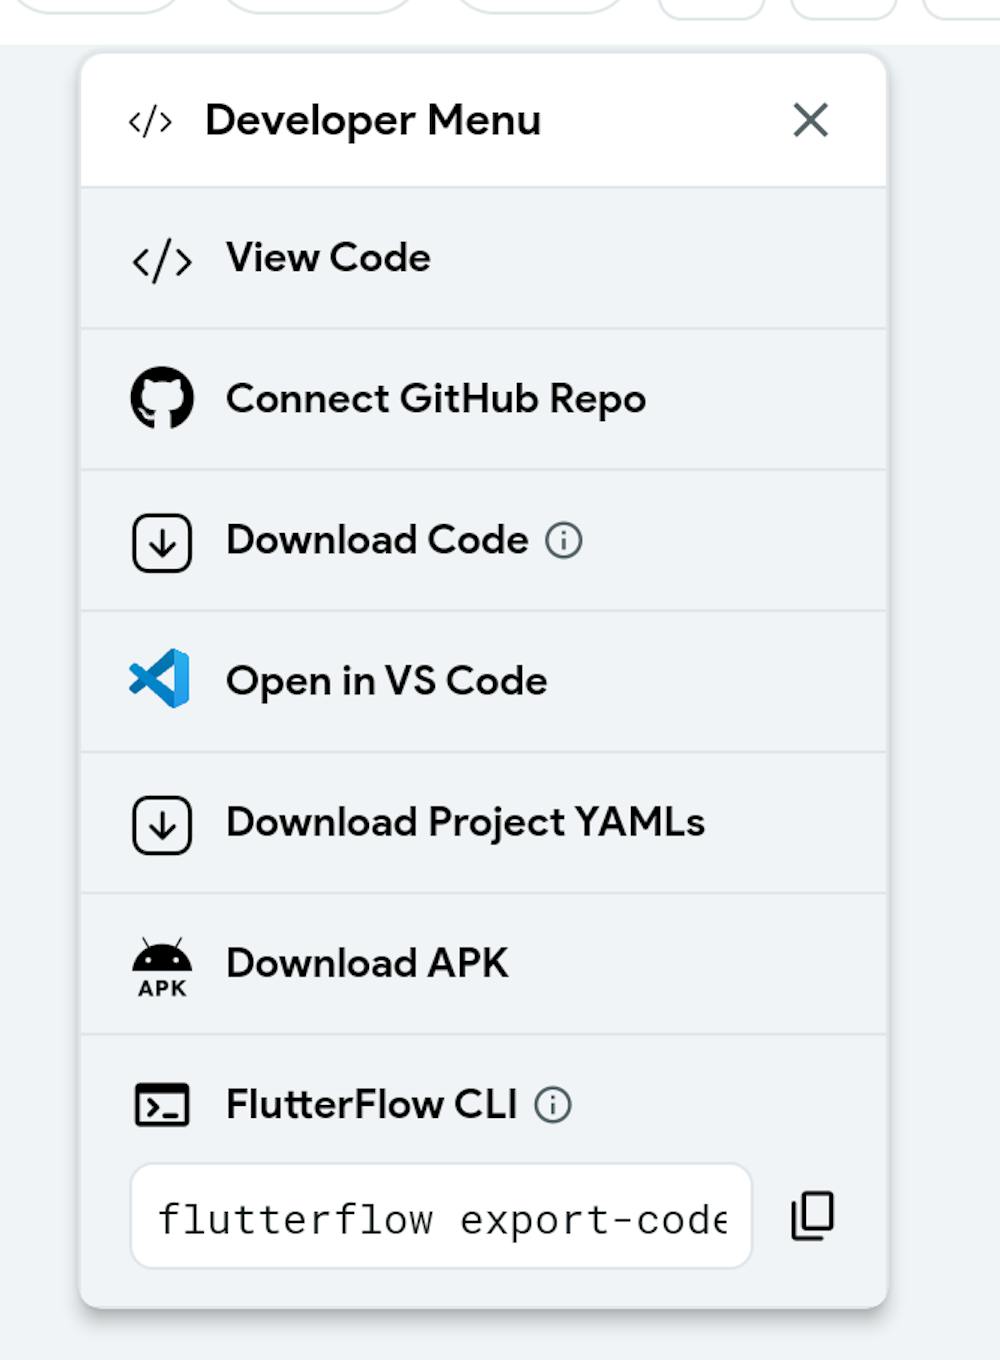Select the Download Project YAMLs option
The image size is (1000, 1360).
[465, 822]
